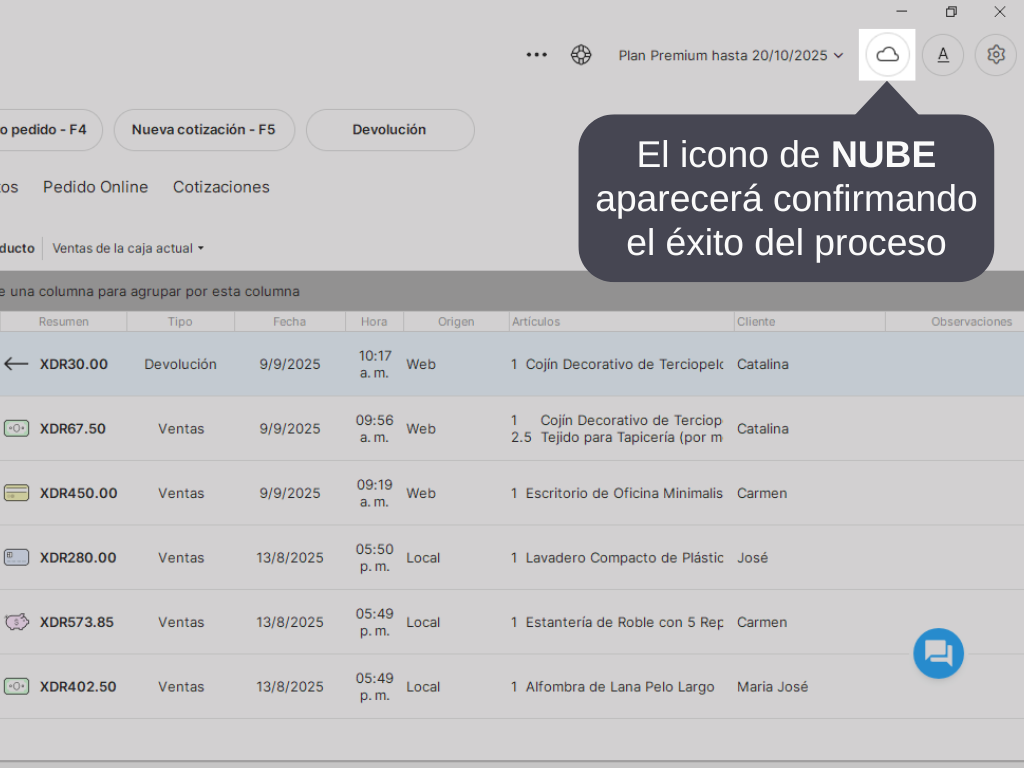This screenshot has height=768, width=1024.
Task: Click client Catalina on the Devolución row
Action: point(763,364)
